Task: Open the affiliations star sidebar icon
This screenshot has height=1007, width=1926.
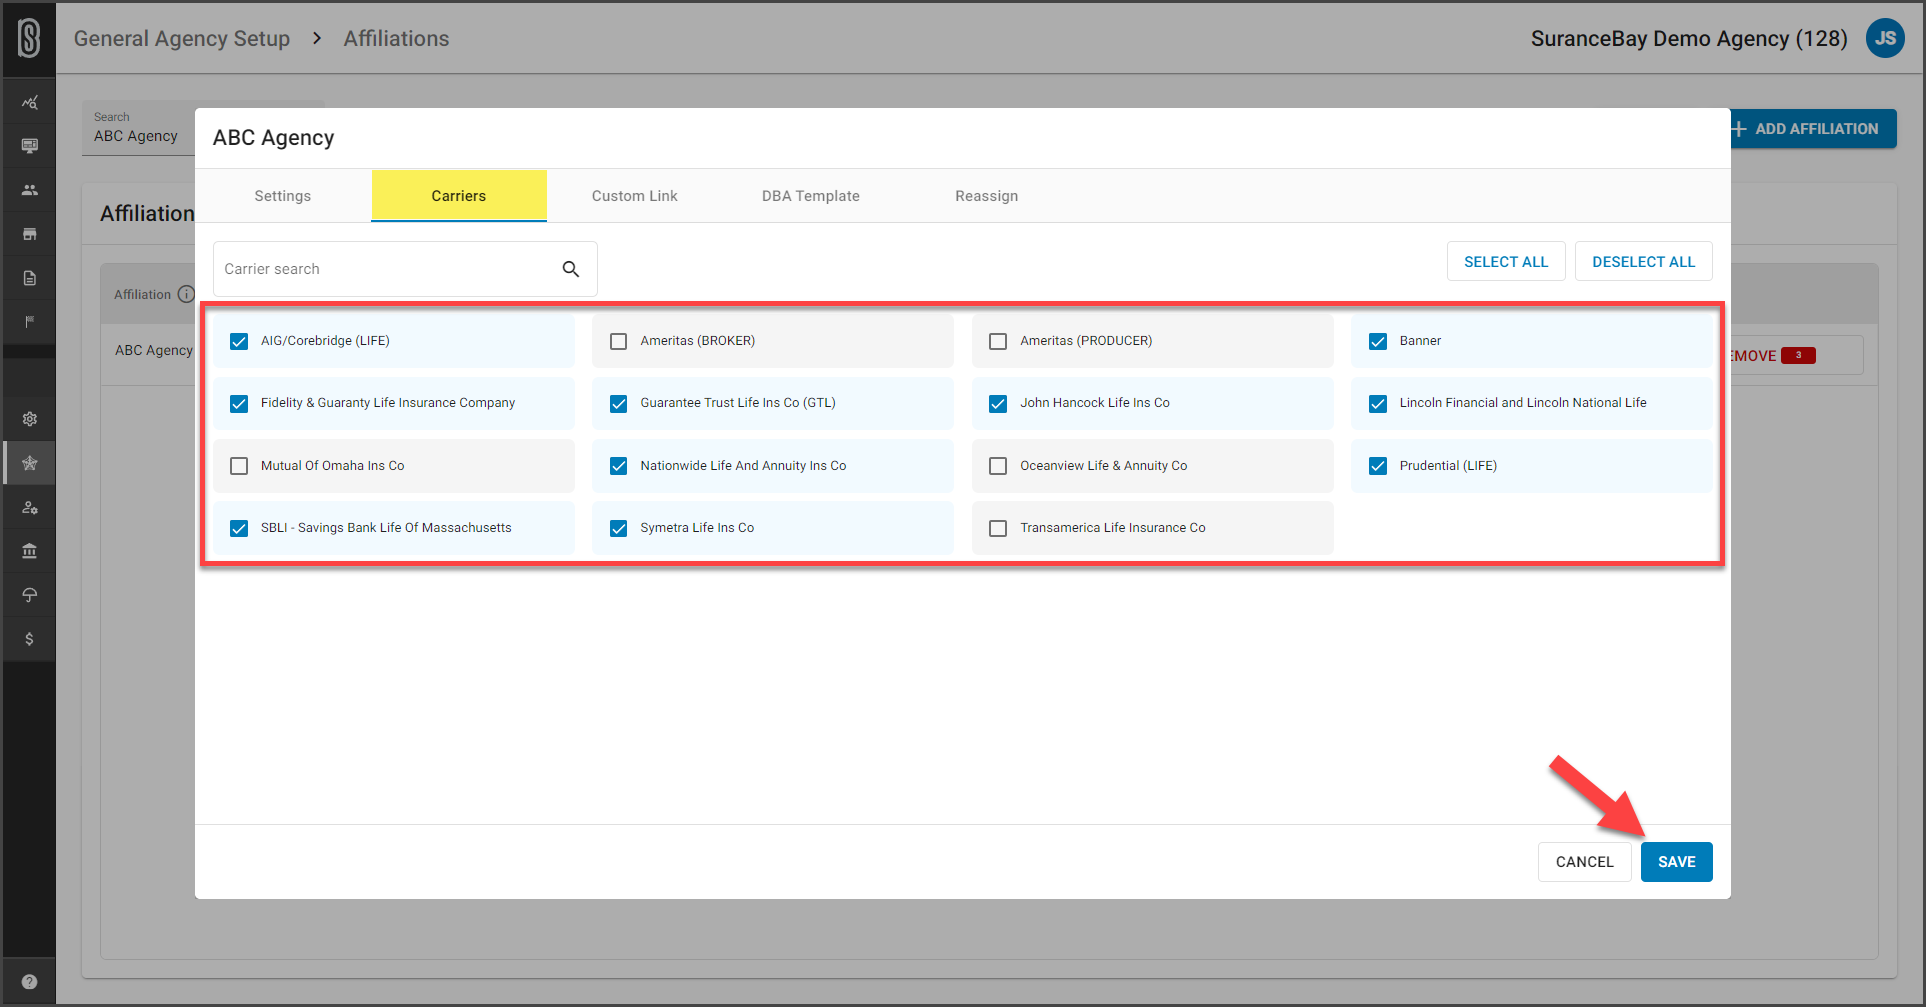Action: click(x=30, y=463)
